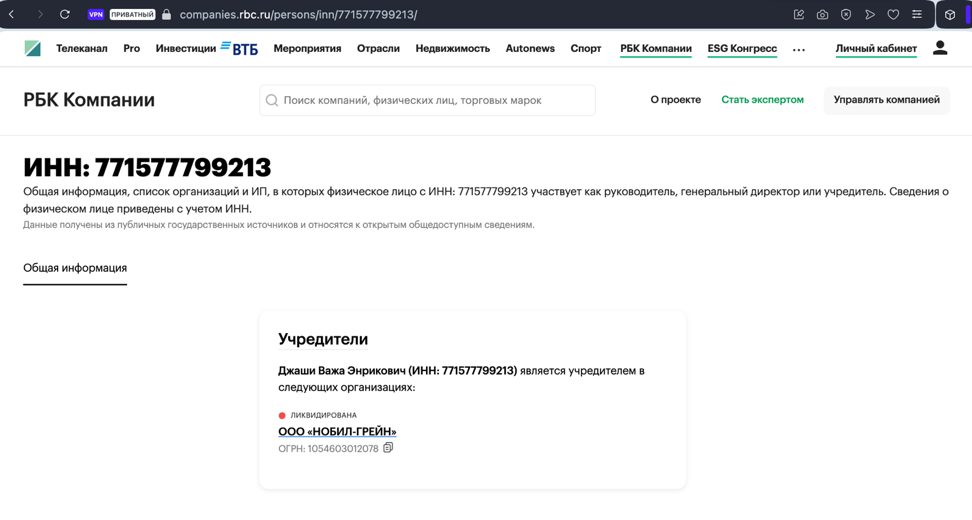This screenshot has height=520, width=972.
Task: Toggle the VPN badge in address bar
Action: 96,14
